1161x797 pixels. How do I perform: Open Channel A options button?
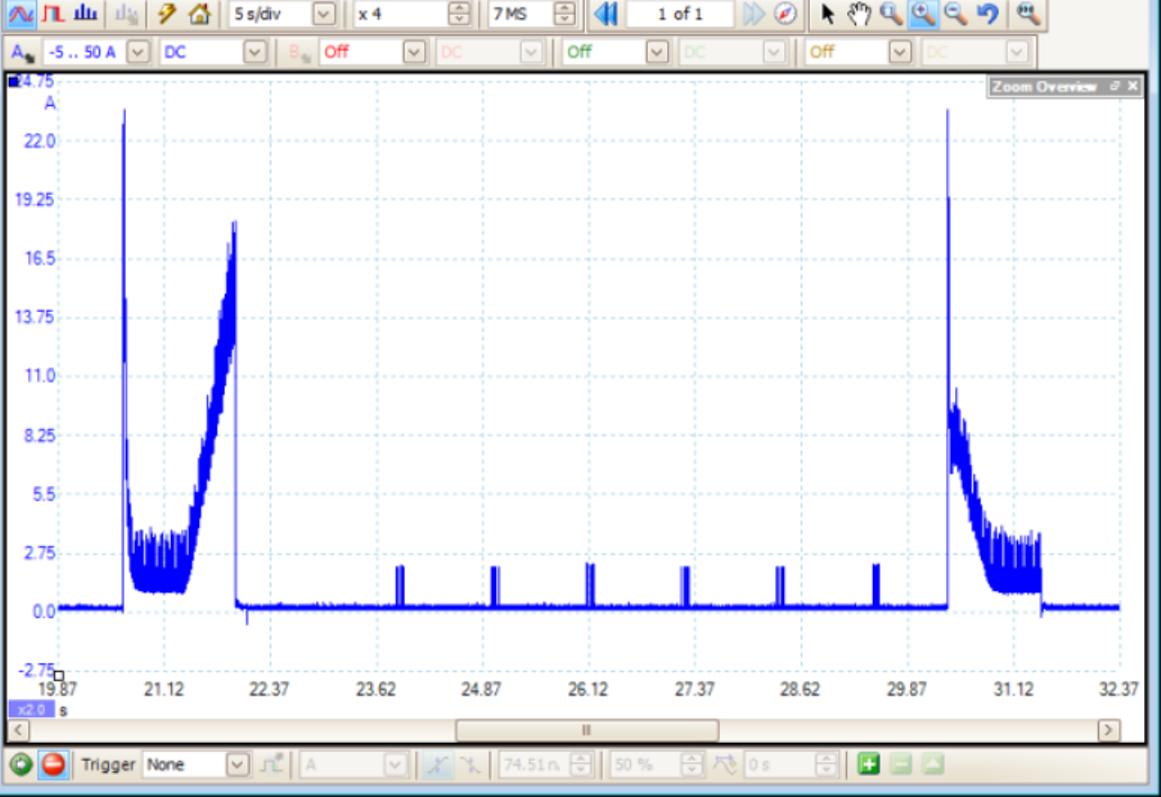click(x=21, y=51)
